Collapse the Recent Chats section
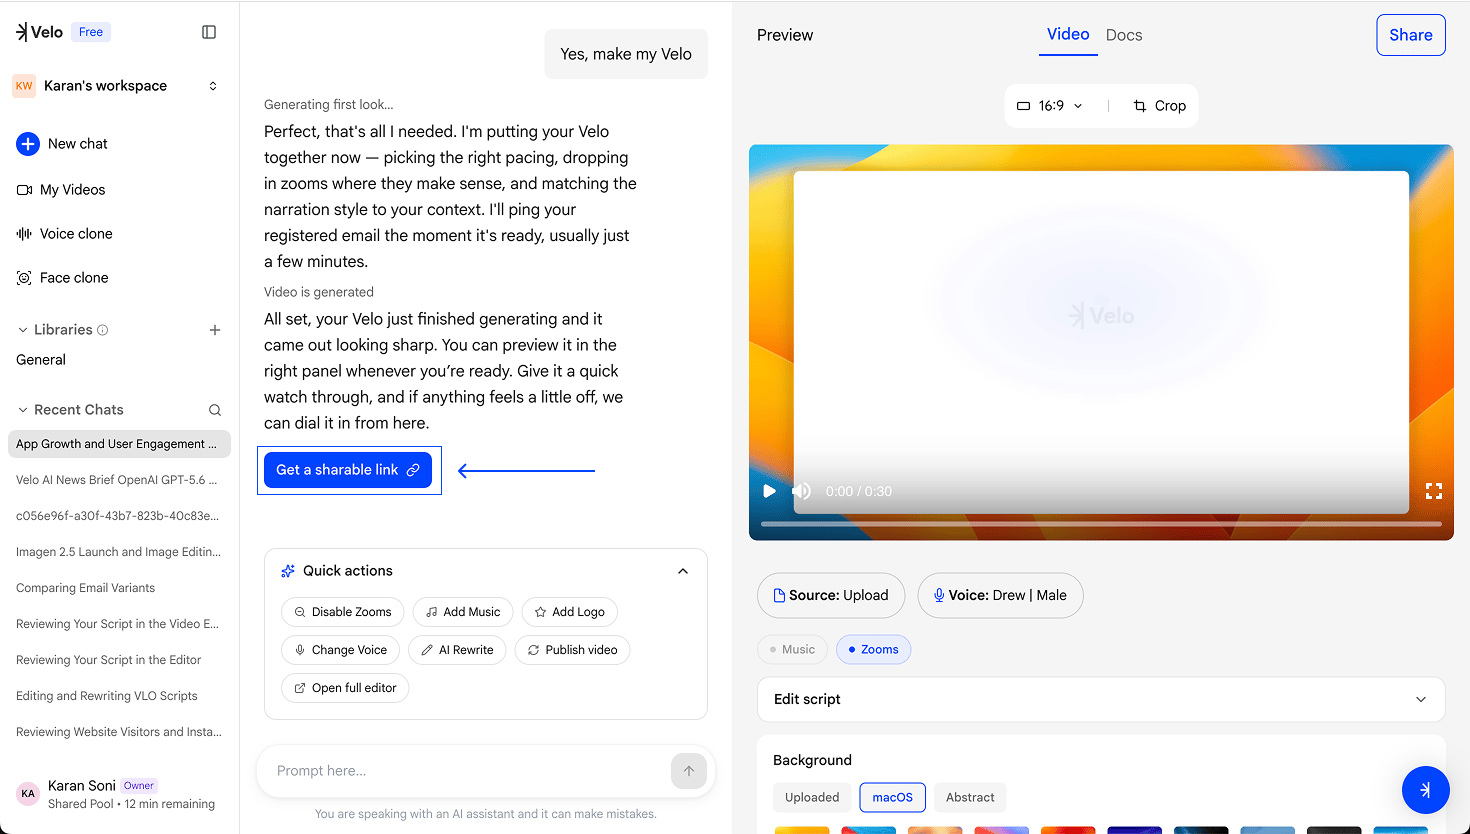 [x=23, y=410]
